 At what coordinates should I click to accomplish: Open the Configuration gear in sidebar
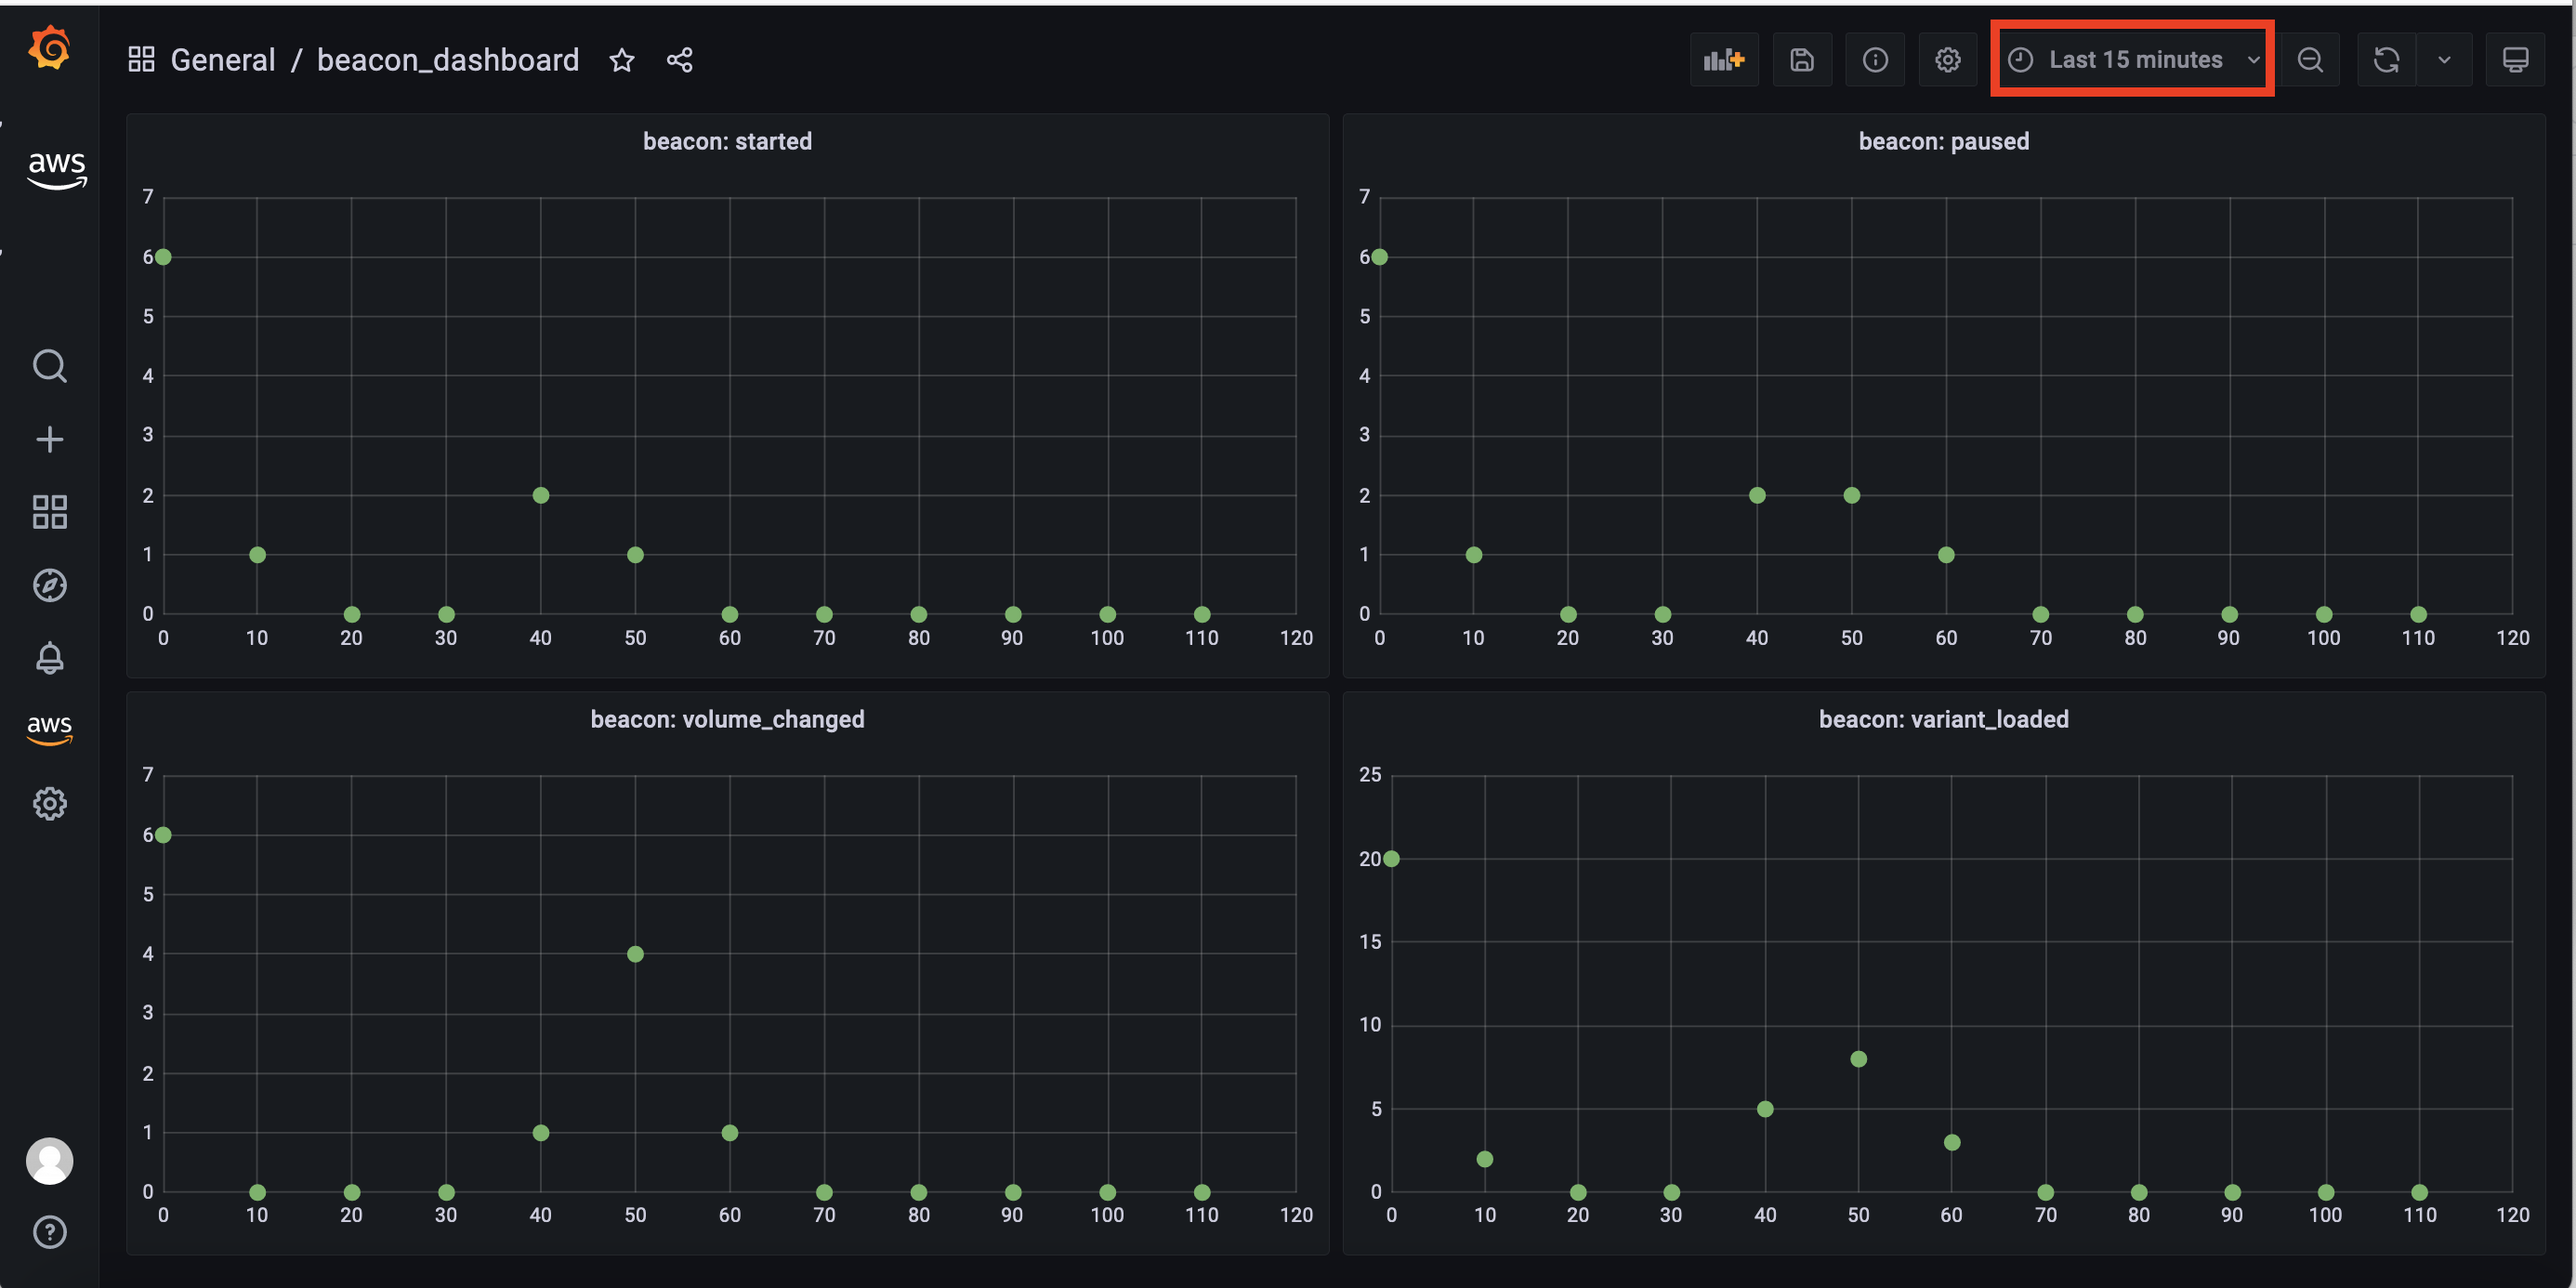[49, 803]
